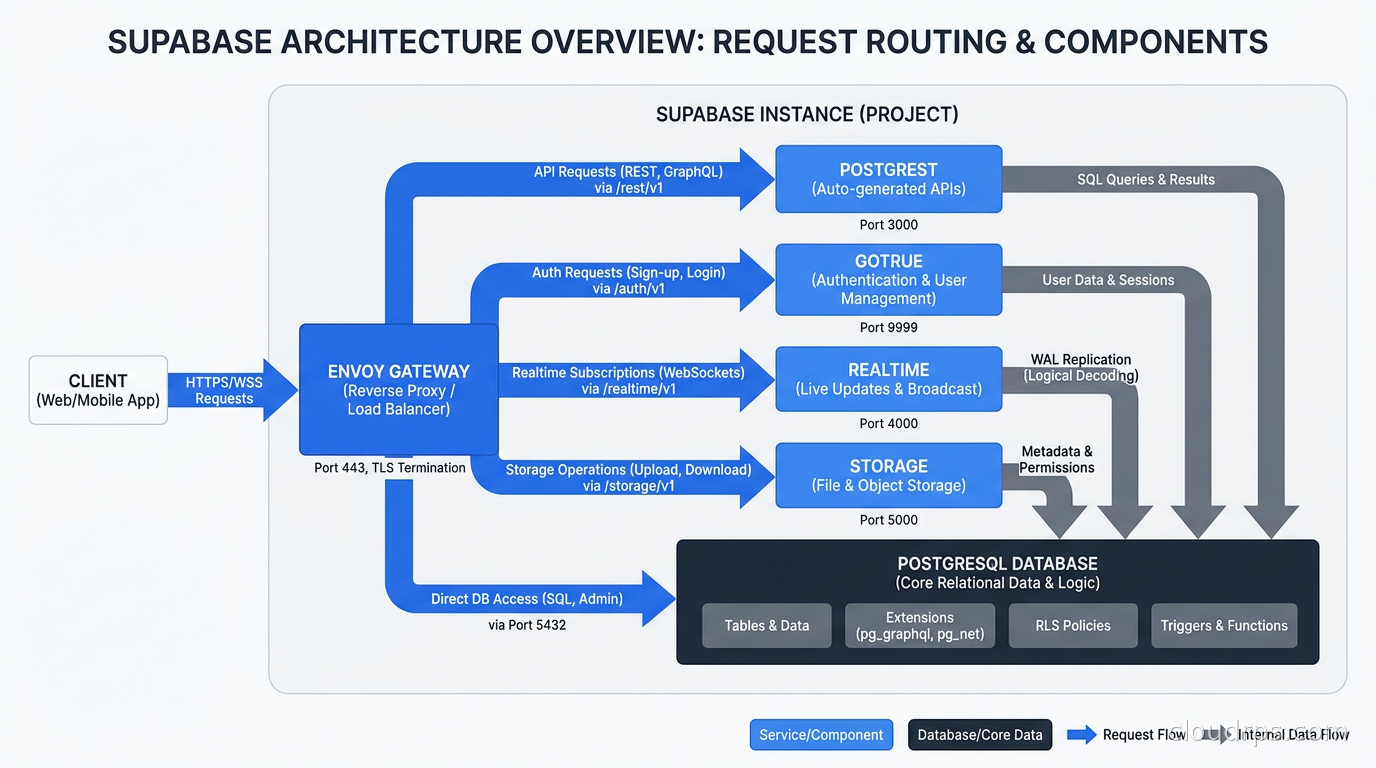The width and height of the screenshot is (1376, 768).
Task: Click 'User Data & Sessions' flow label
Action: tap(1108, 280)
